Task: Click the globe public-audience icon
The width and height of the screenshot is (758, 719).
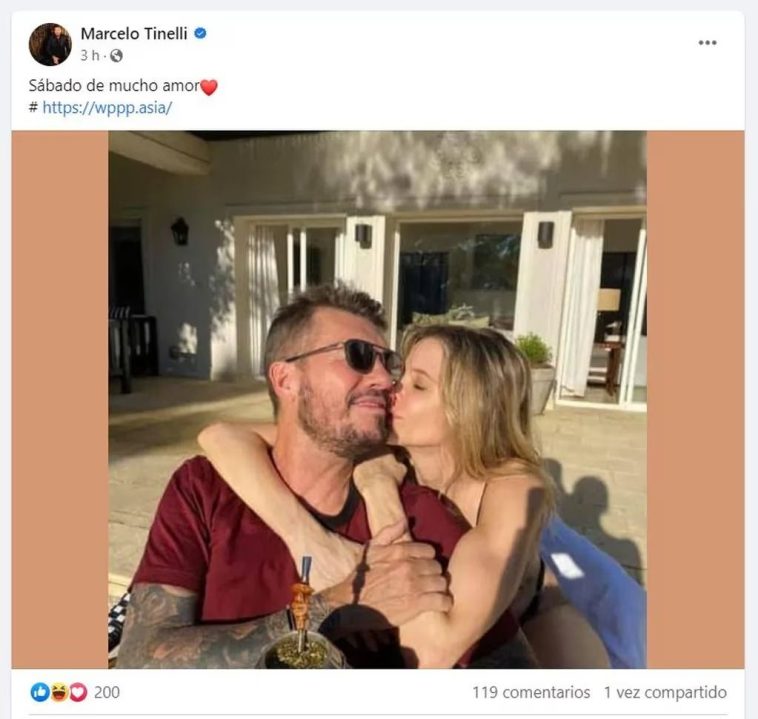Action: [x=117, y=56]
